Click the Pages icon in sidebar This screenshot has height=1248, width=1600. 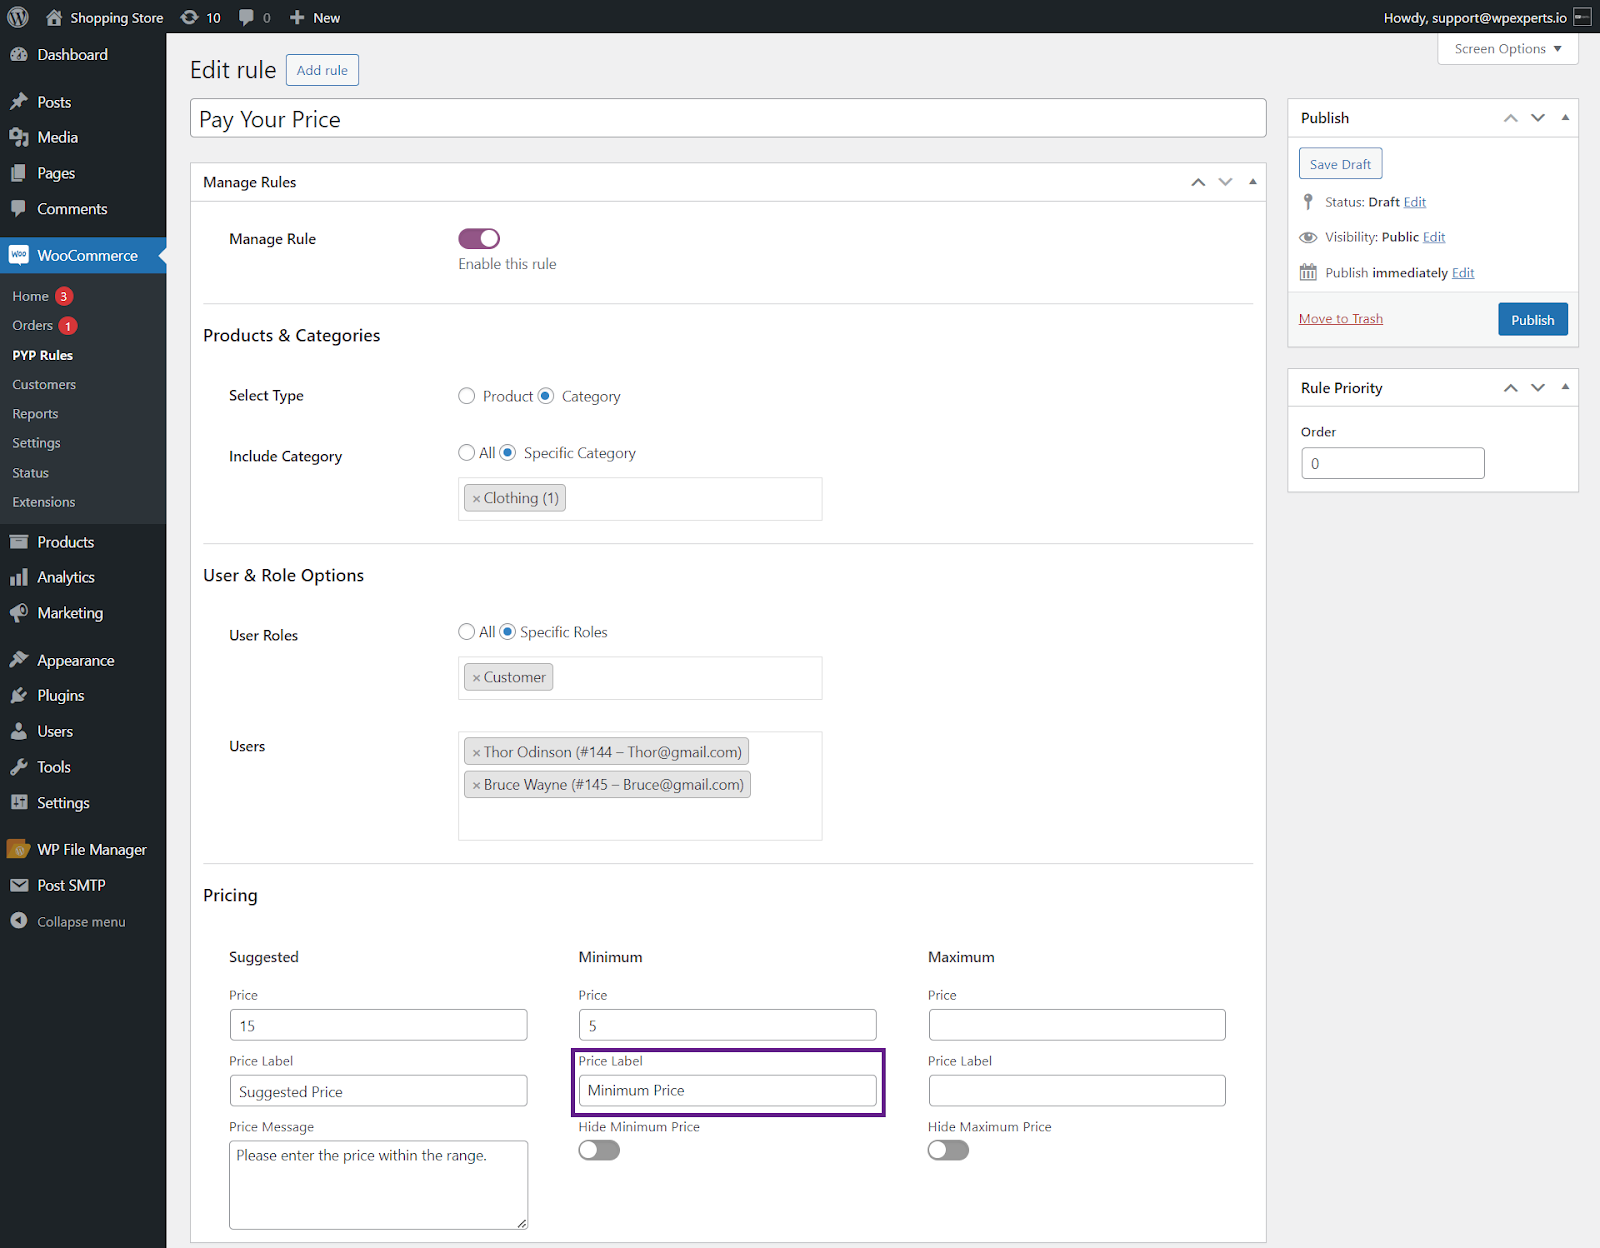[19, 173]
